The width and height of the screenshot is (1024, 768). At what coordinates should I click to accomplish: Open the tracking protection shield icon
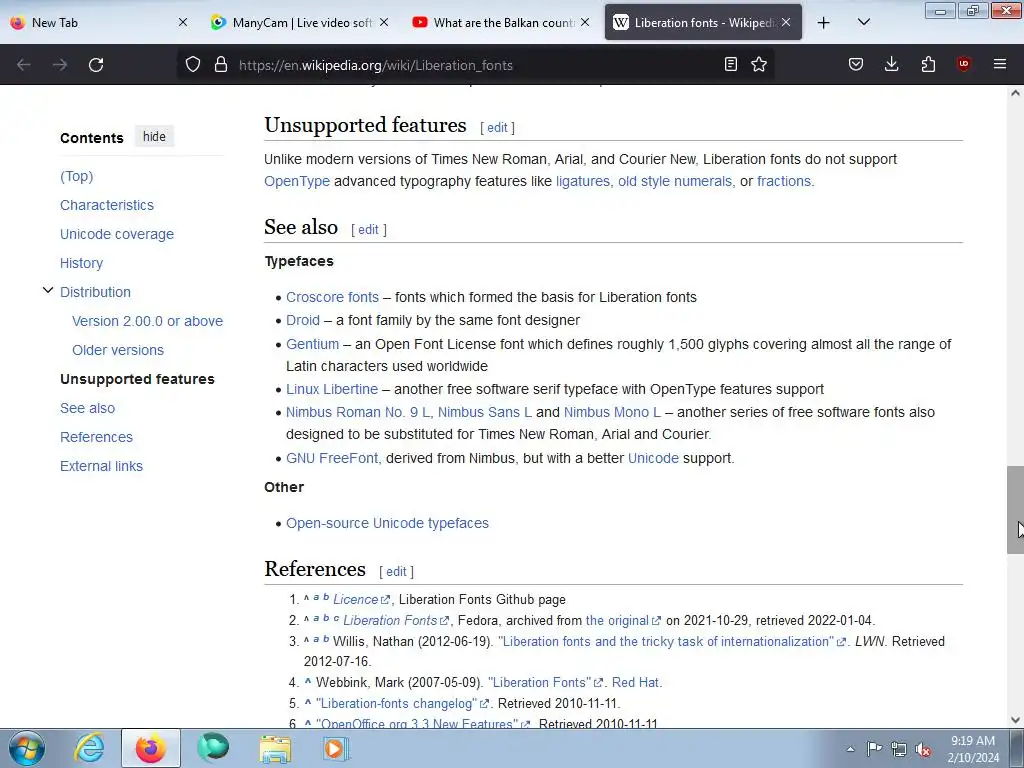pyautogui.click(x=193, y=65)
